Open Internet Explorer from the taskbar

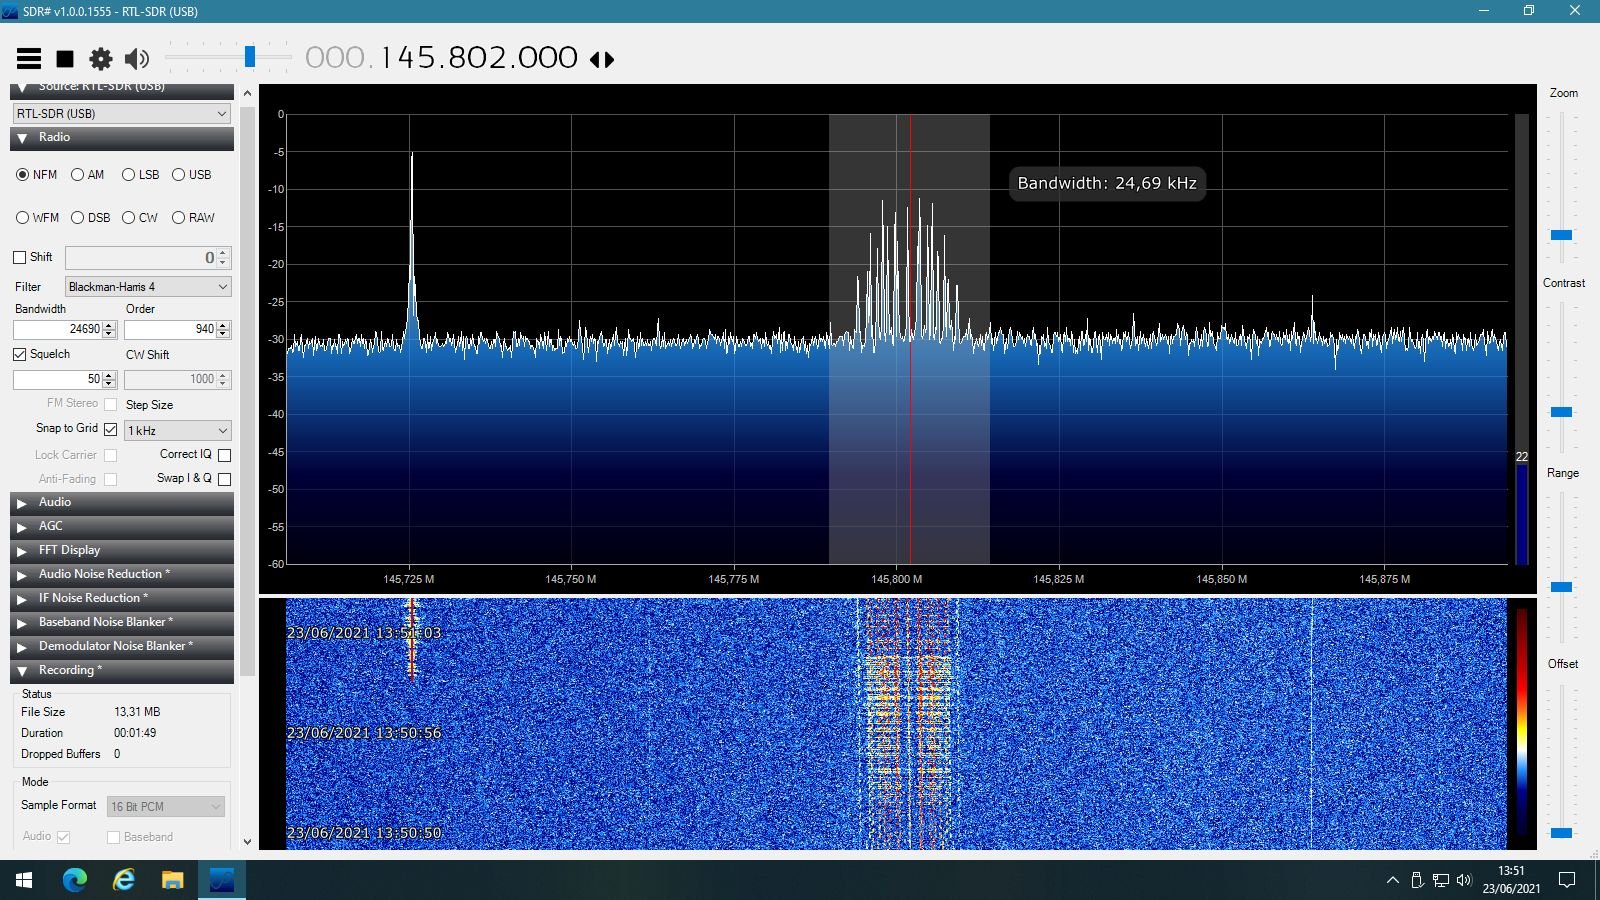124,880
